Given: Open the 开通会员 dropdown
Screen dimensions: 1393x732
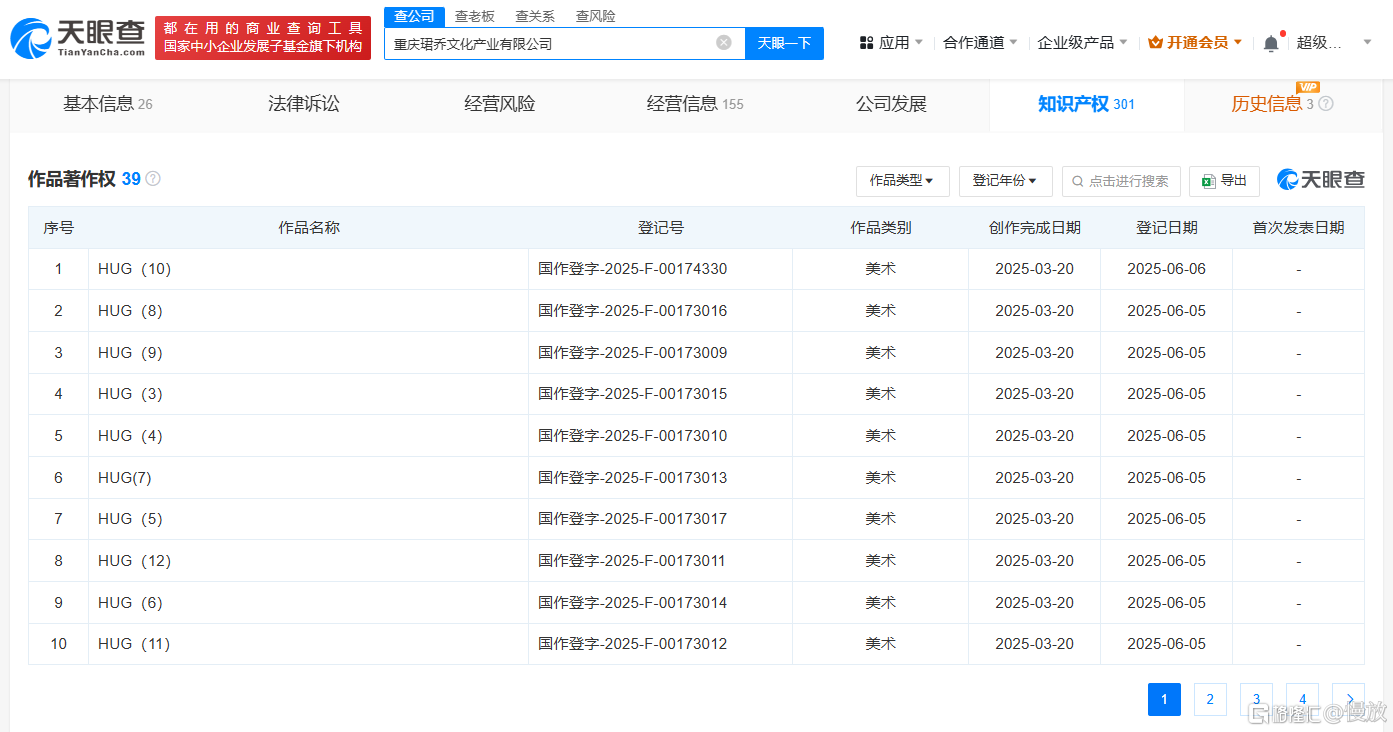Looking at the screenshot, I should 1195,43.
